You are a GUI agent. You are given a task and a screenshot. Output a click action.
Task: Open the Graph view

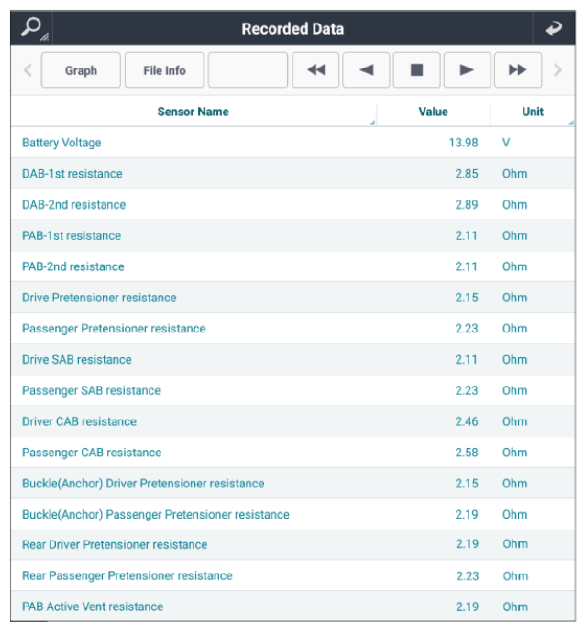(x=81, y=70)
